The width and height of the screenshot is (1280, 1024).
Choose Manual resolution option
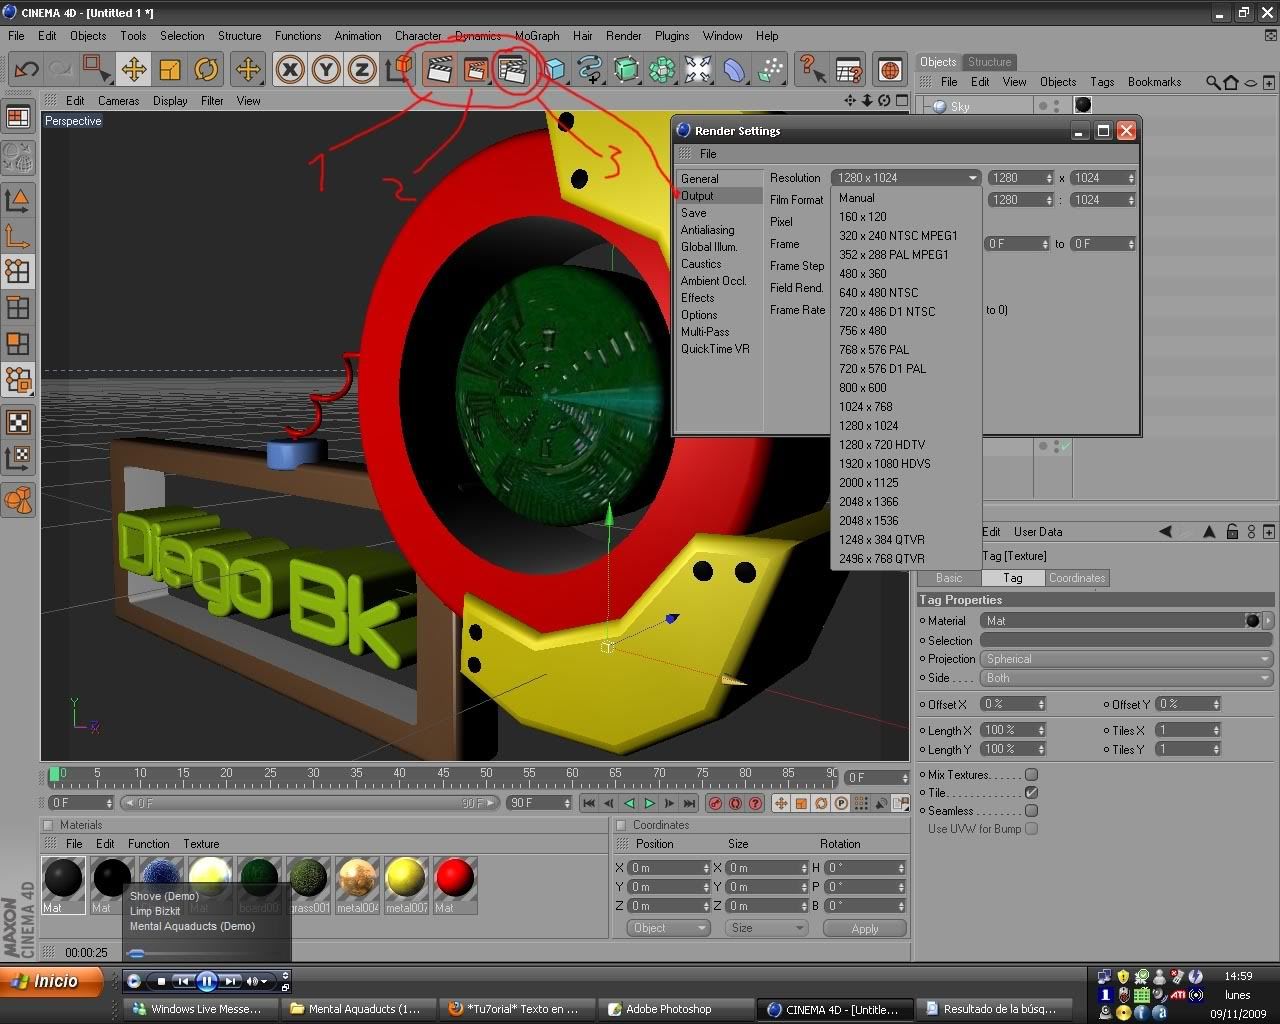coord(857,198)
